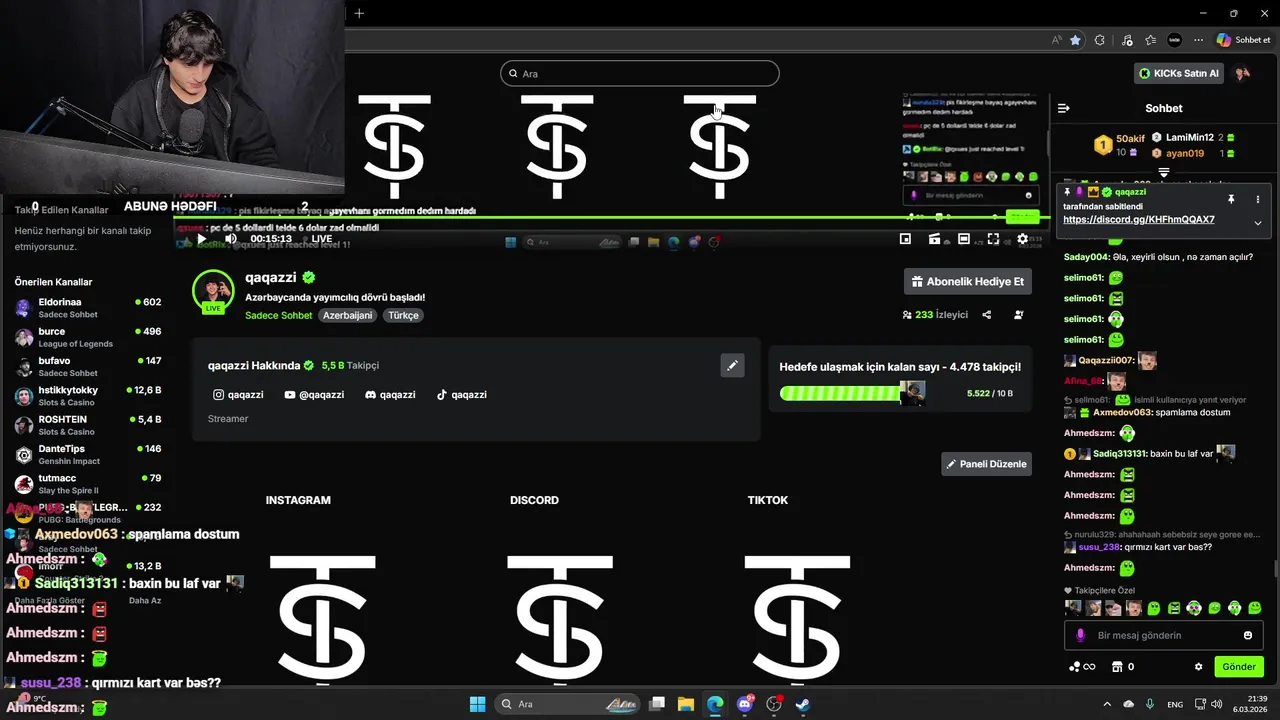The width and height of the screenshot is (1280, 720).
Task: Open player settings gear
Action: [1022, 239]
